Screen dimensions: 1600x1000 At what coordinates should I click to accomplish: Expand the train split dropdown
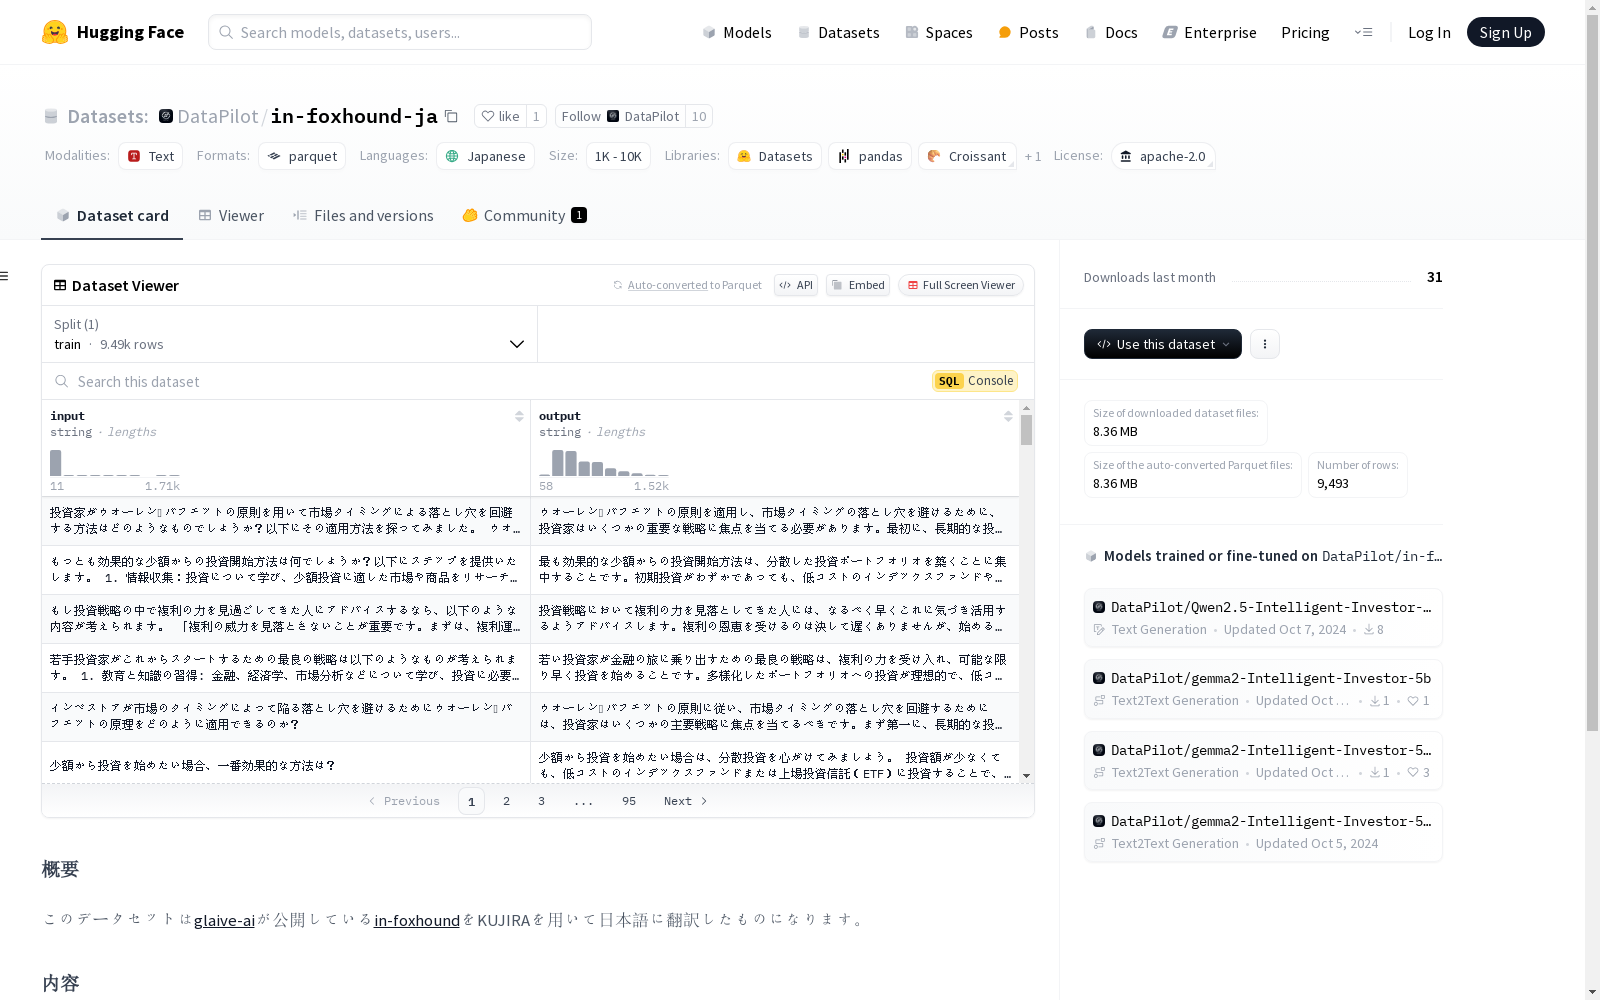[x=289, y=334]
